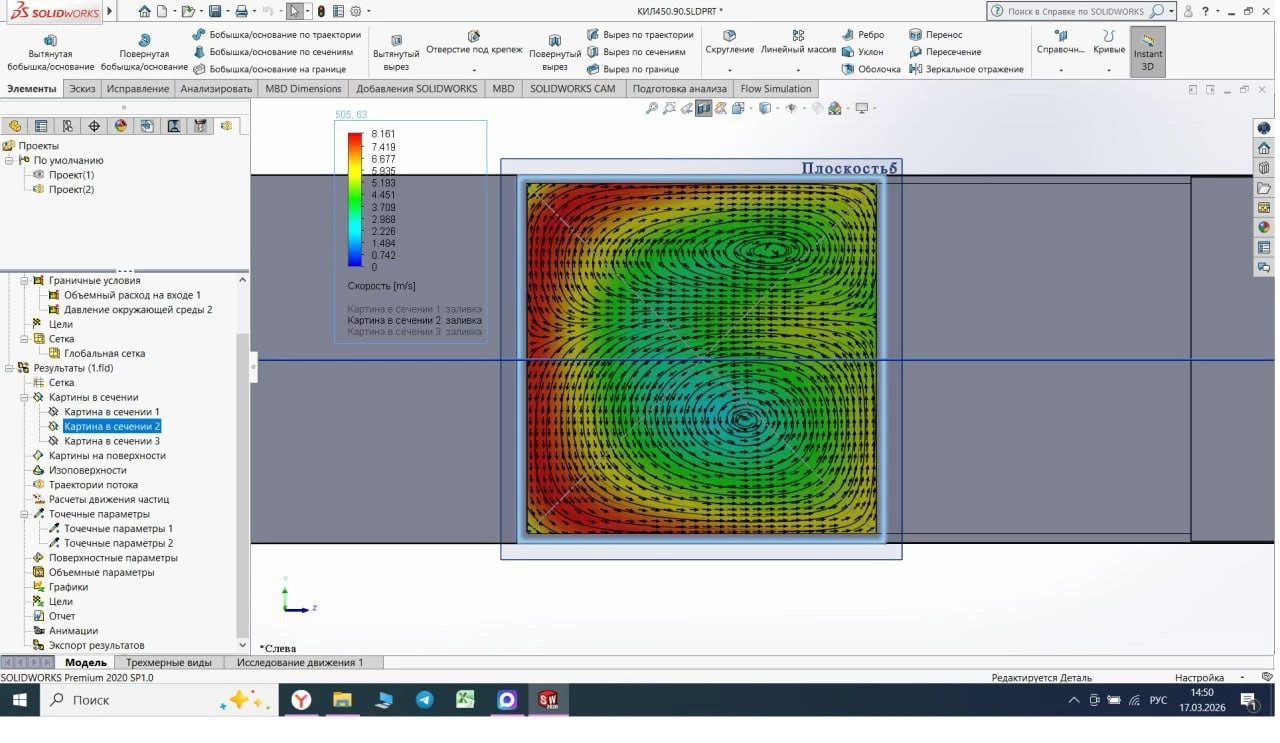Toggle section view icon in view toolbar
Image resolution: width=1280 pixels, height=743 pixels.
click(x=704, y=108)
